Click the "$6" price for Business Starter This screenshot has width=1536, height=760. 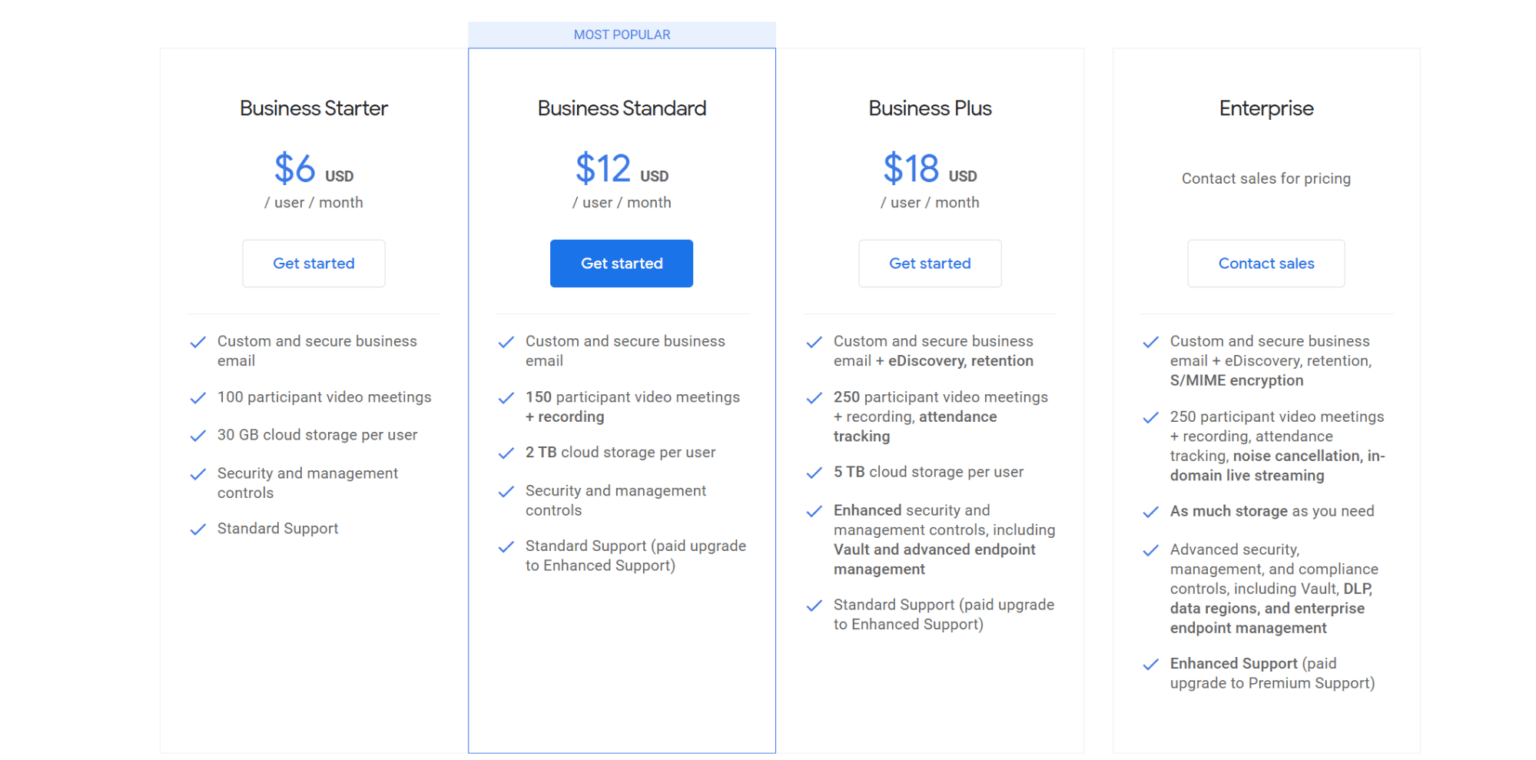click(x=293, y=168)
